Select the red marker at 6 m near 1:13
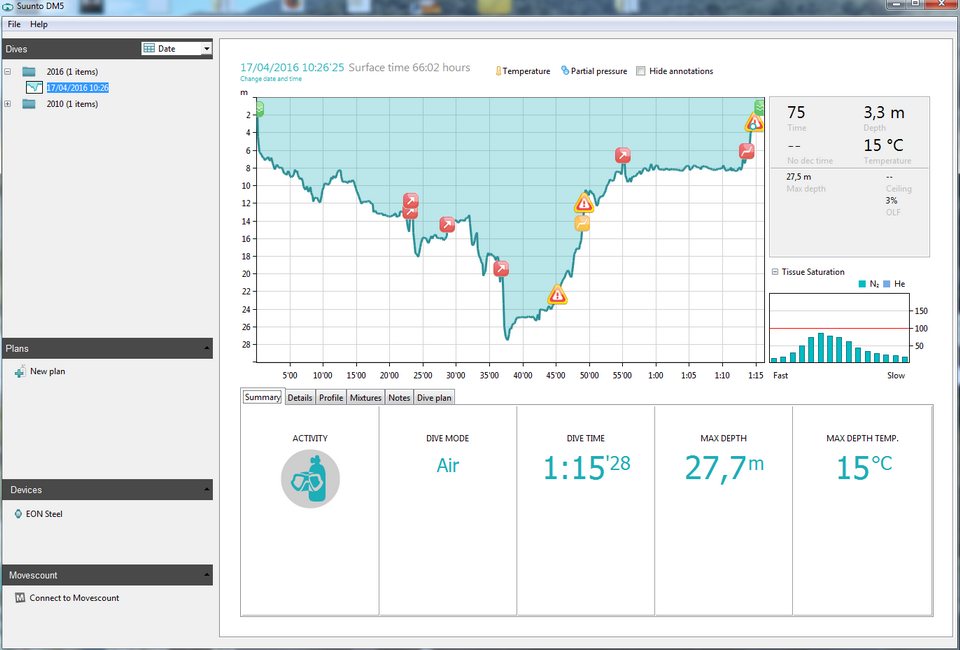Viewport: 960px width, 650px height. click(x=746, y=151)
